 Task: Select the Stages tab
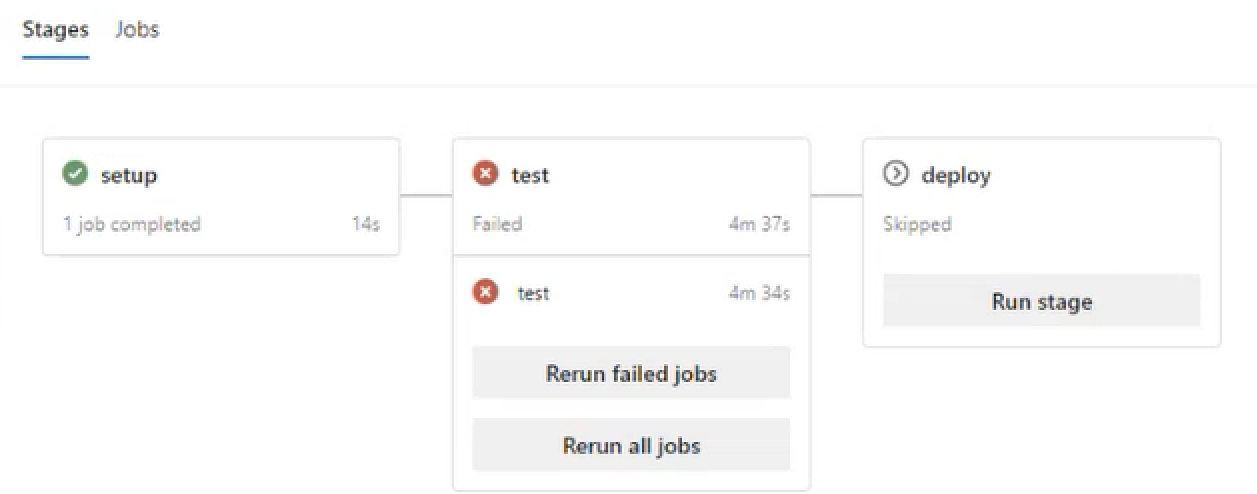click(x=56, y=30)
